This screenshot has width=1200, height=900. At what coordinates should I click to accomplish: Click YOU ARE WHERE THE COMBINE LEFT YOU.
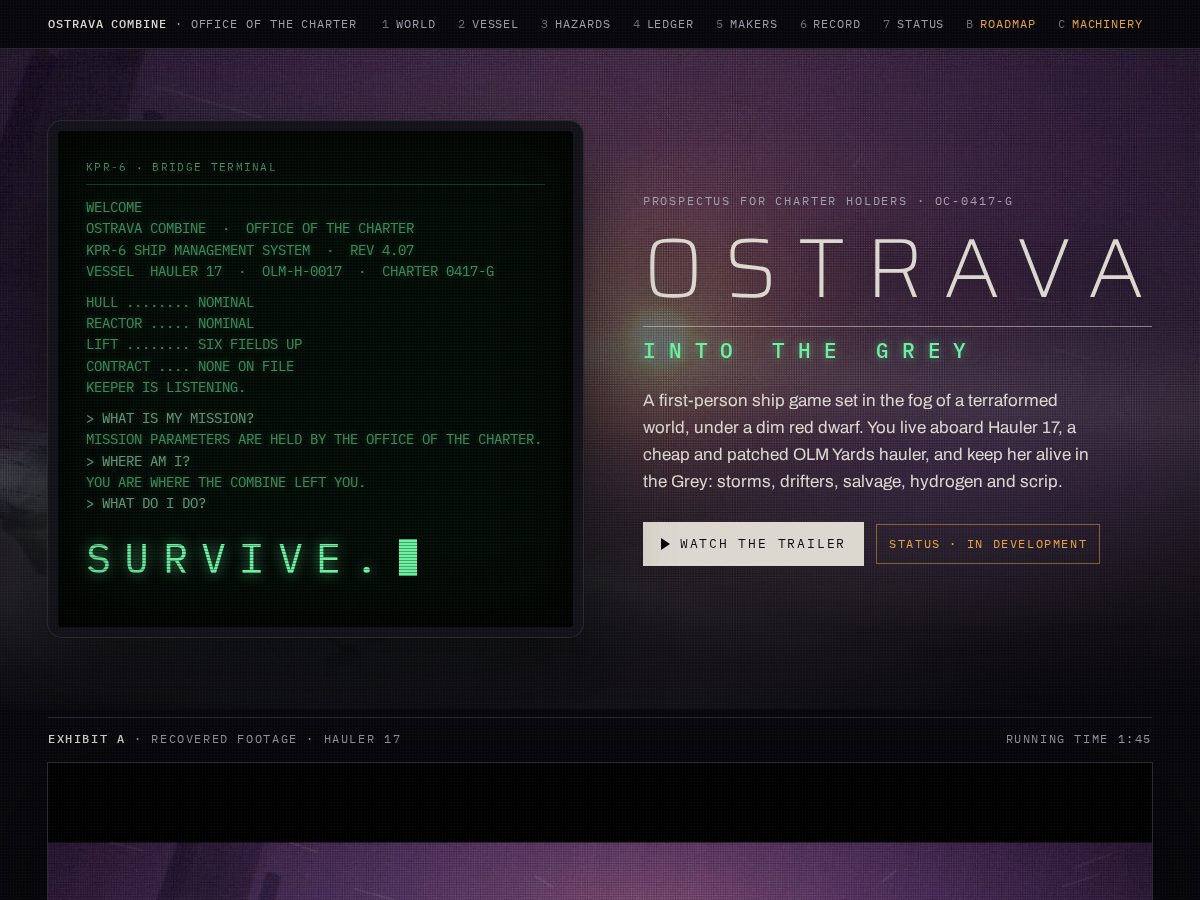pos(226,482)
